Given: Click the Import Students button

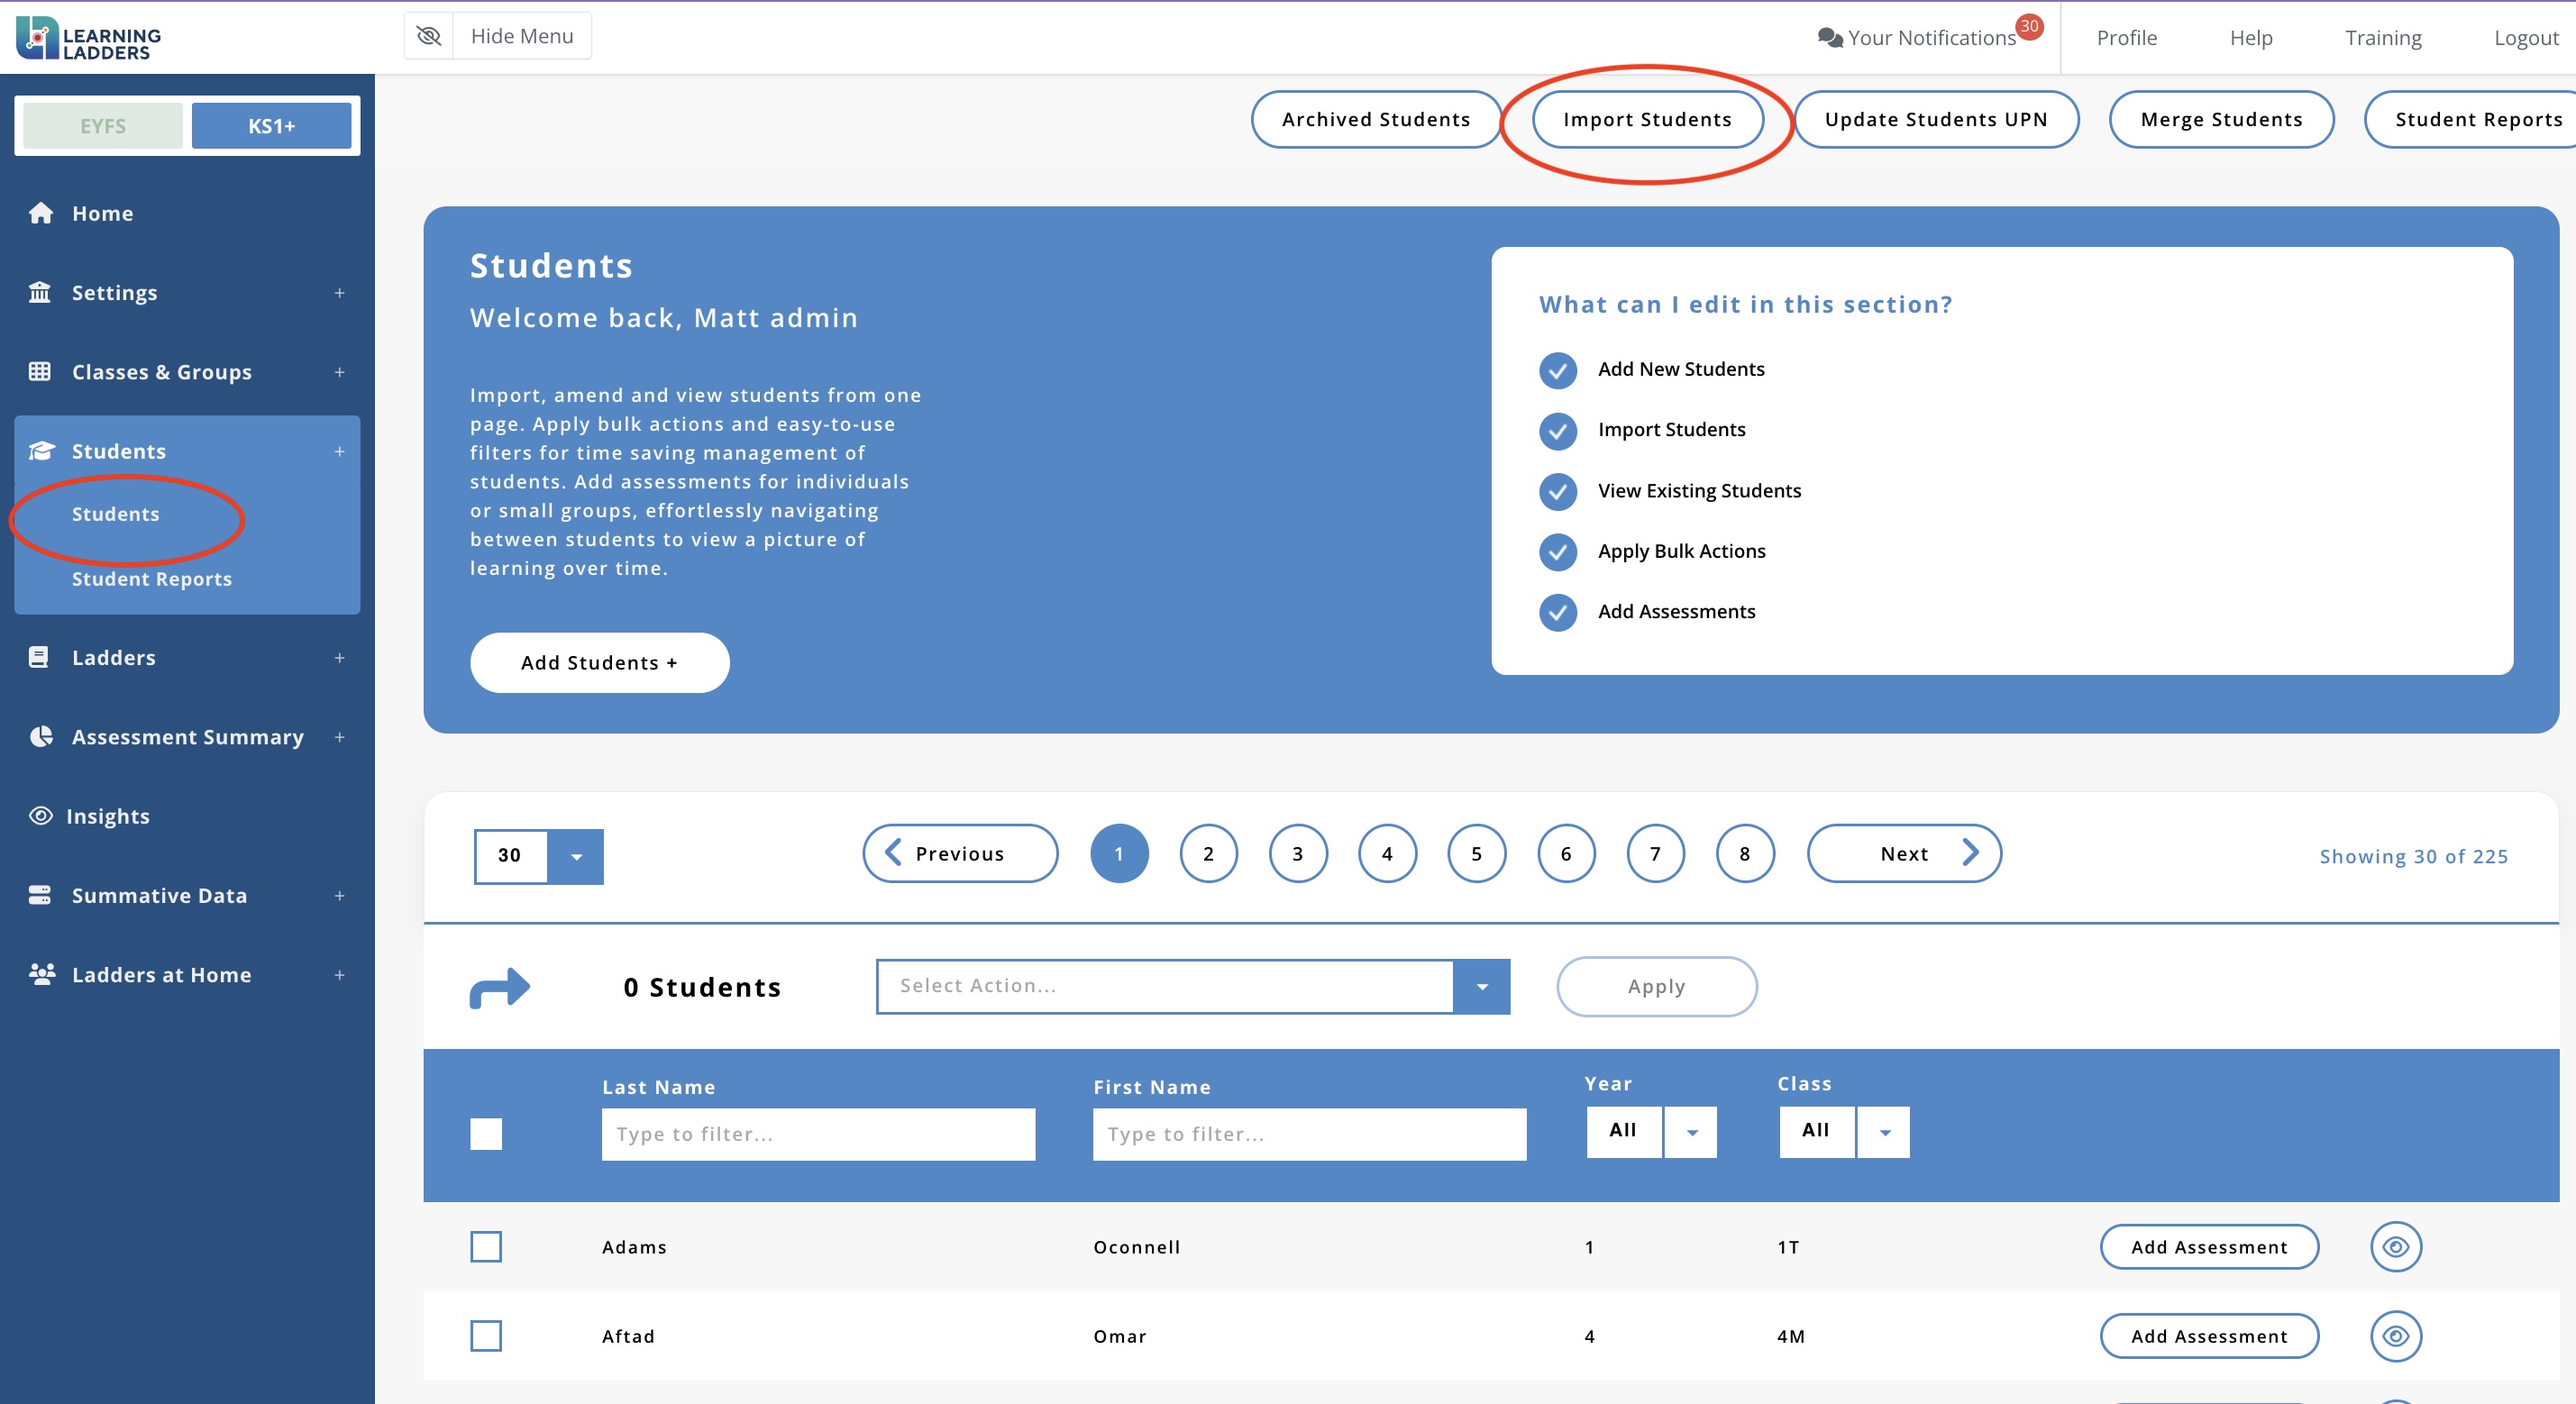Looking at the screenshot, I should (x=1646, y=119).
